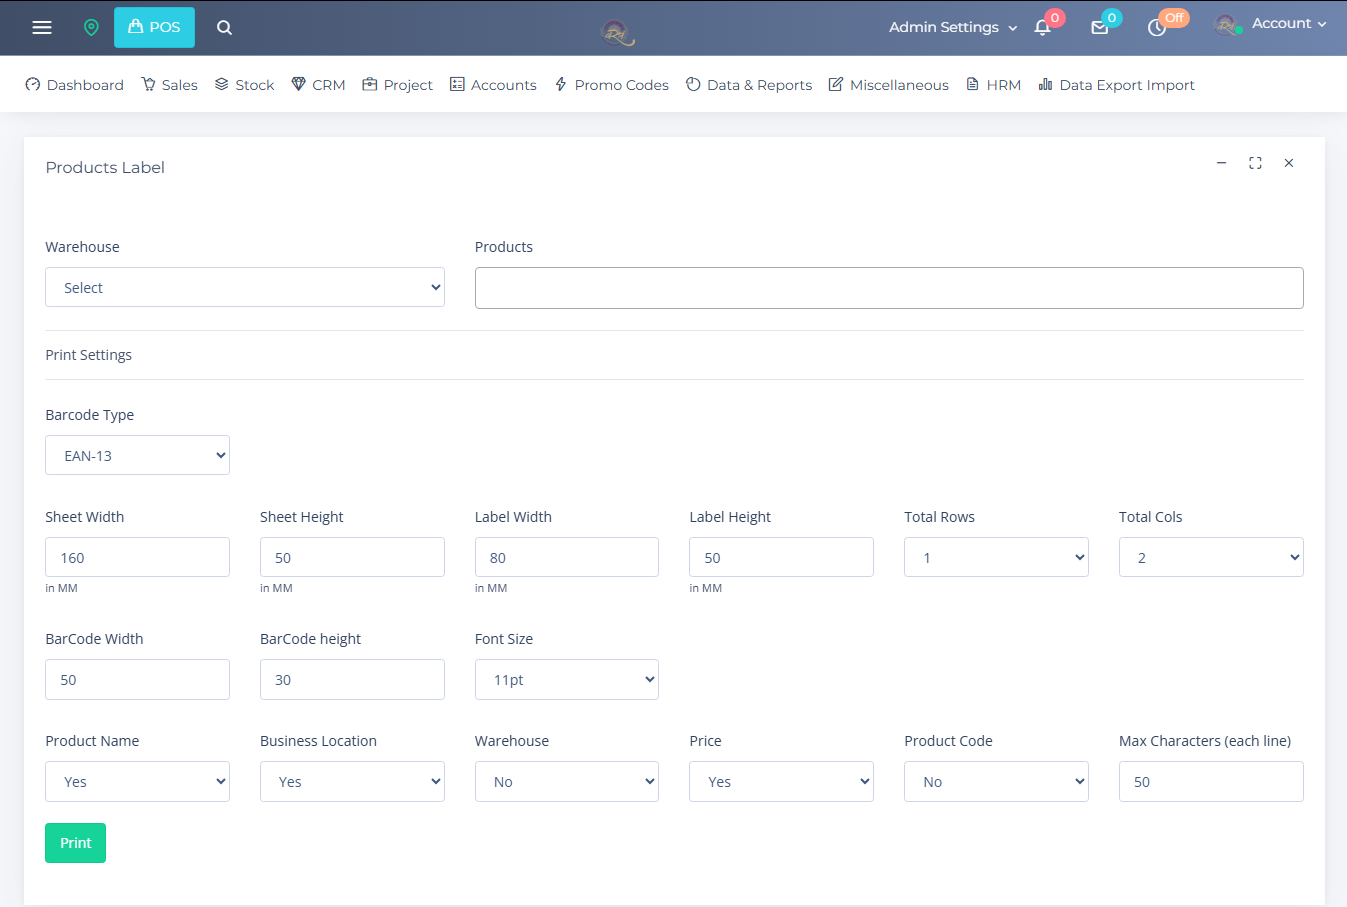
Task: Click the Stock layers icon
Action: pos(221,85)
